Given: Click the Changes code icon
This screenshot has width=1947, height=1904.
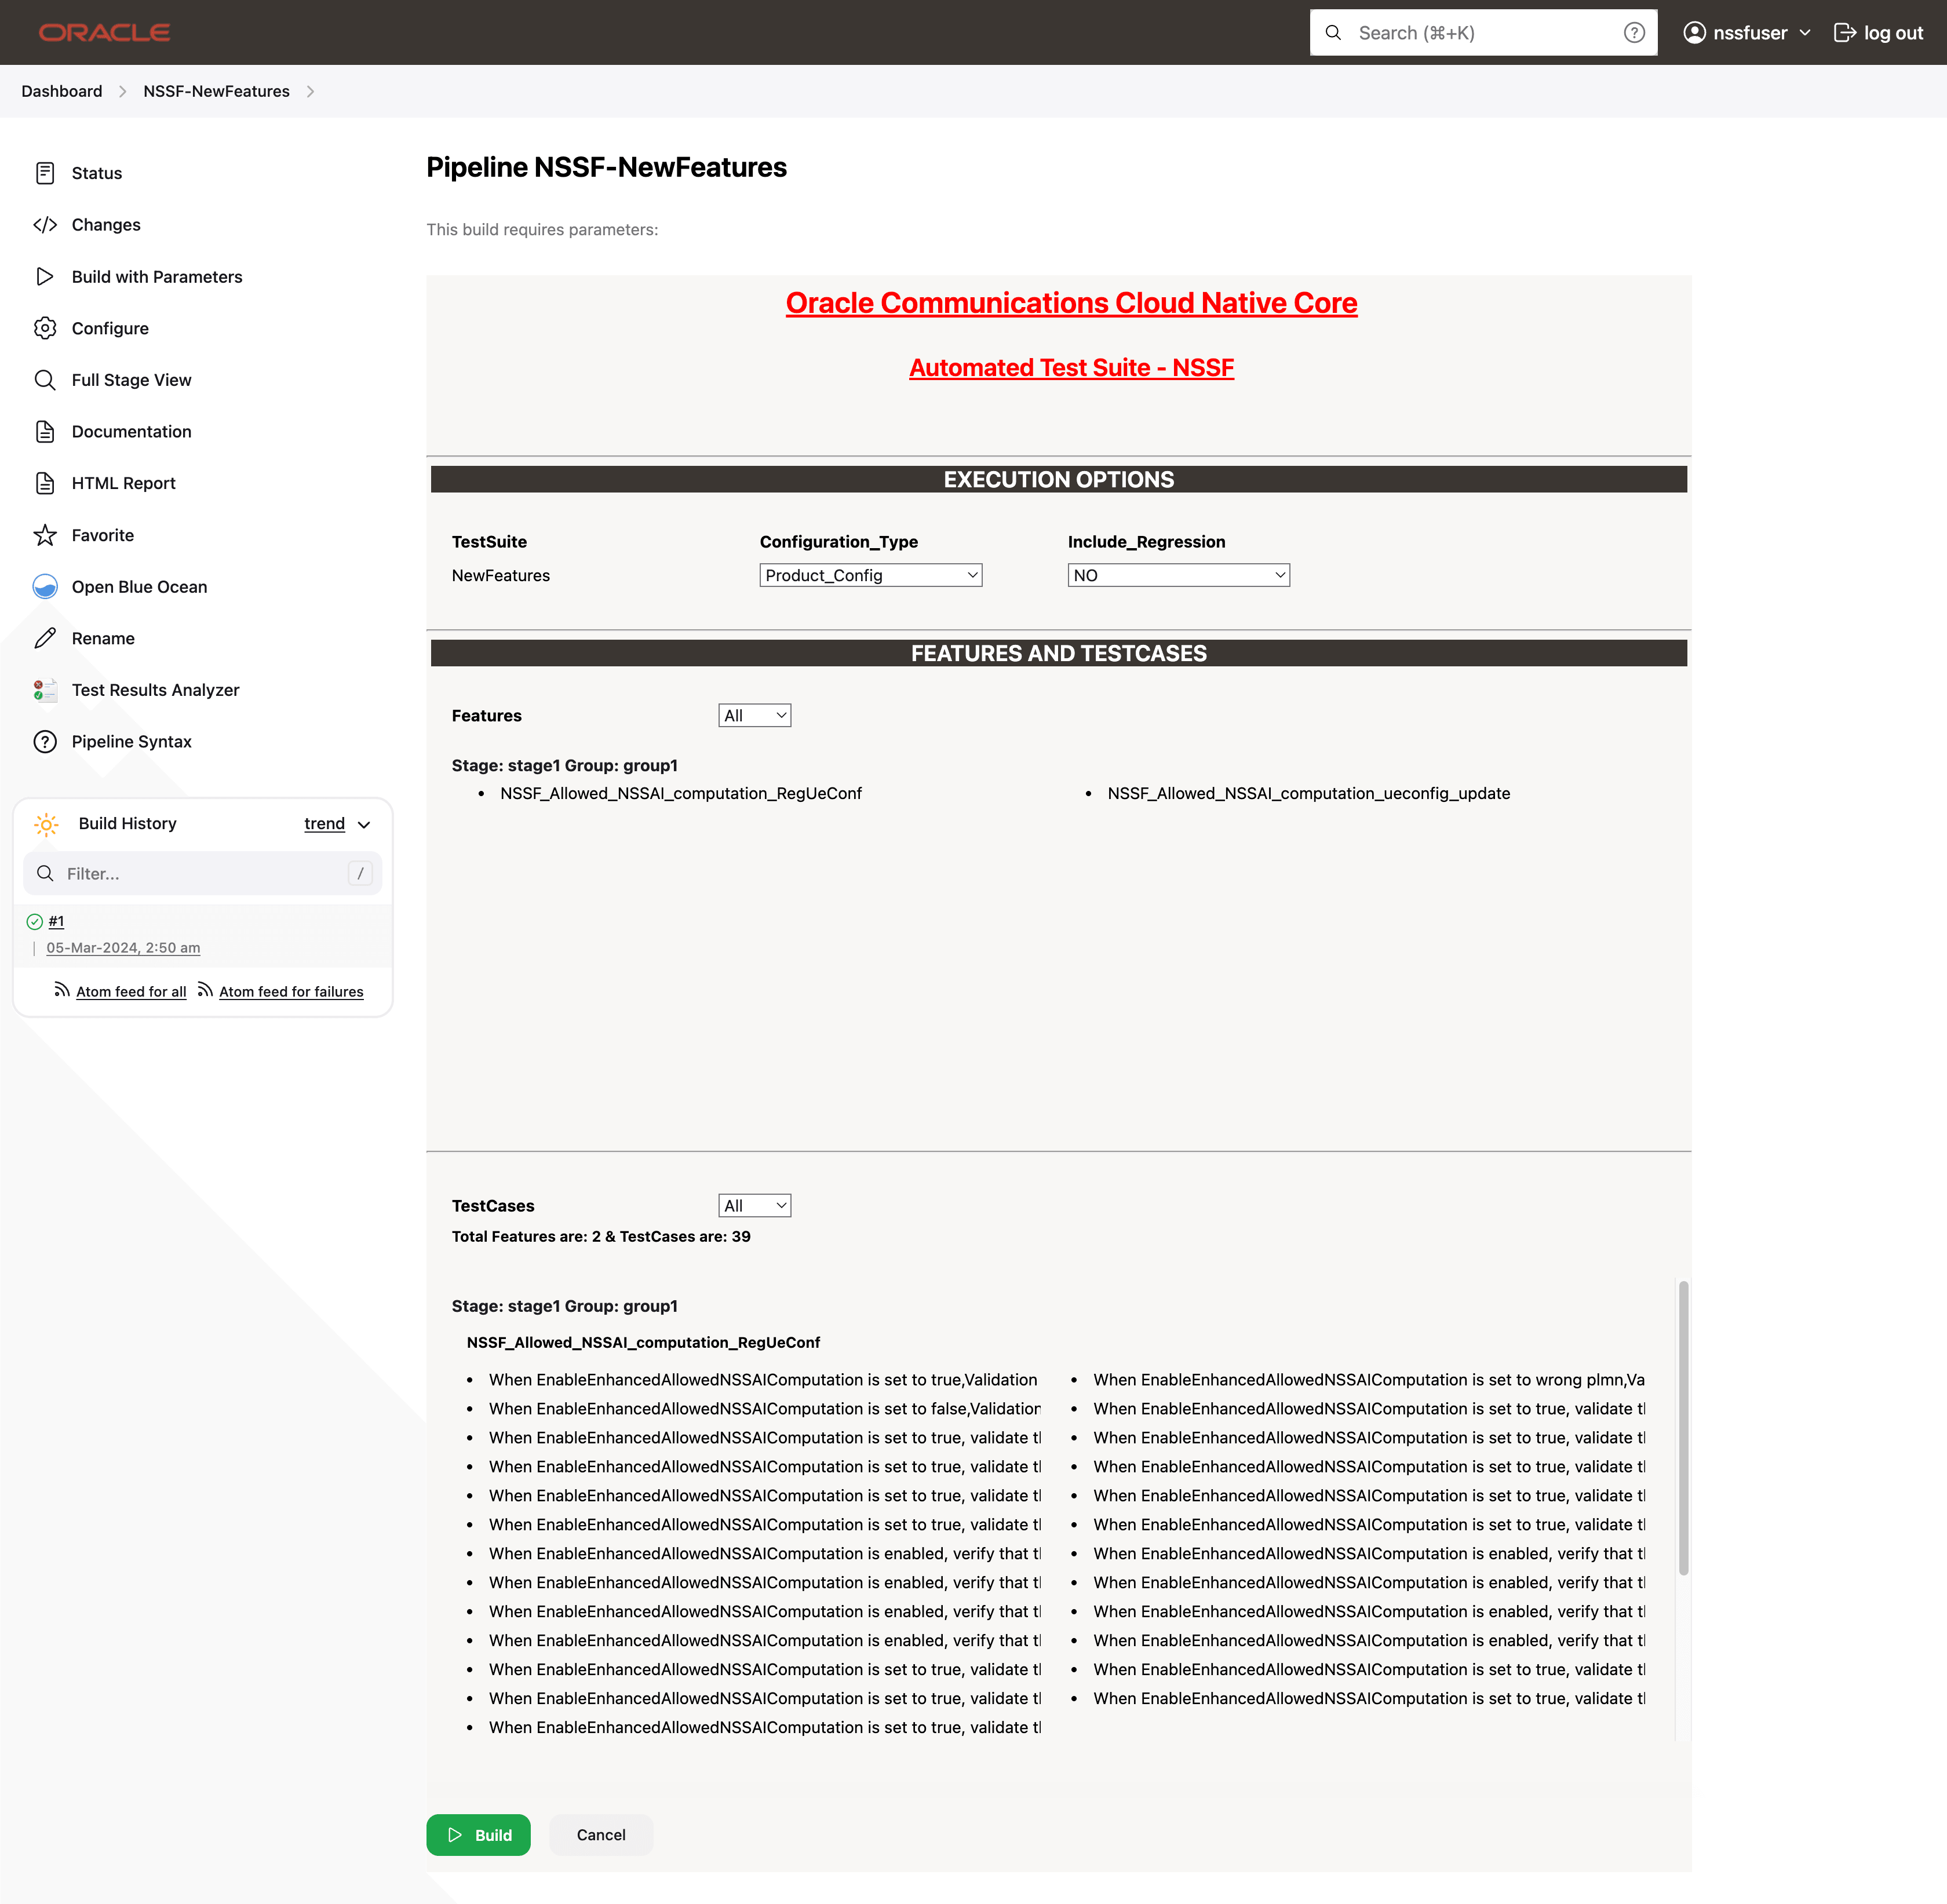Looking at the screenshot, I should click(45, 225).
